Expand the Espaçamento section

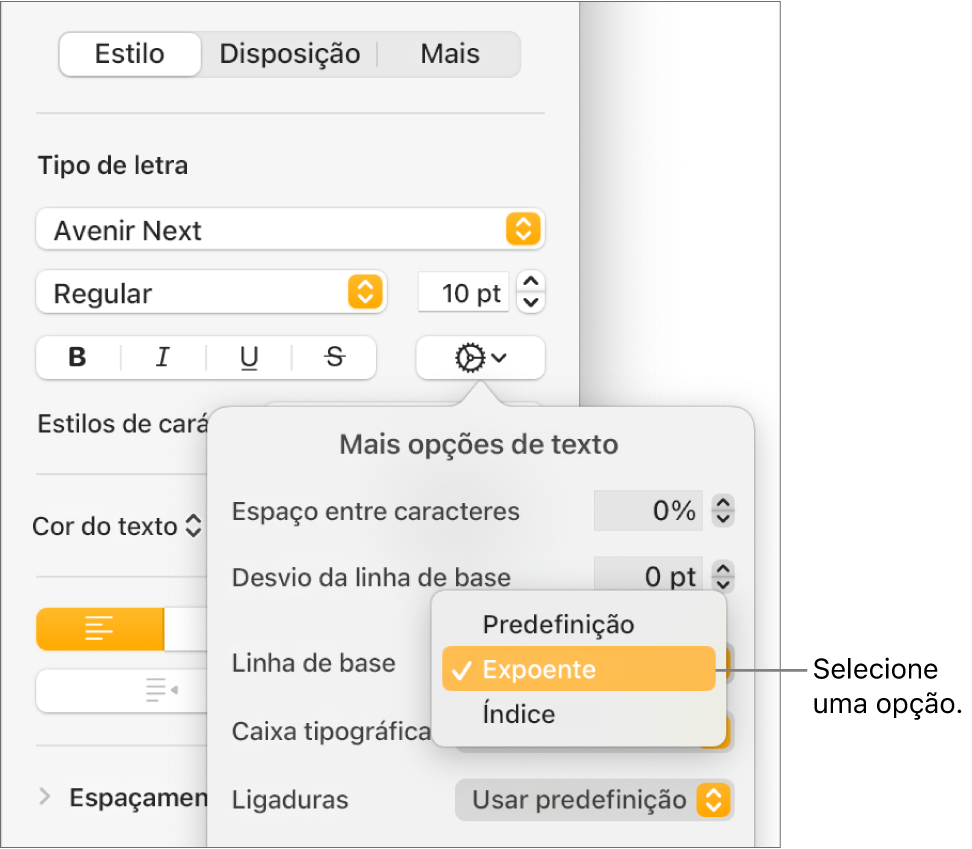pyautogui.click(x=45, y=797)
